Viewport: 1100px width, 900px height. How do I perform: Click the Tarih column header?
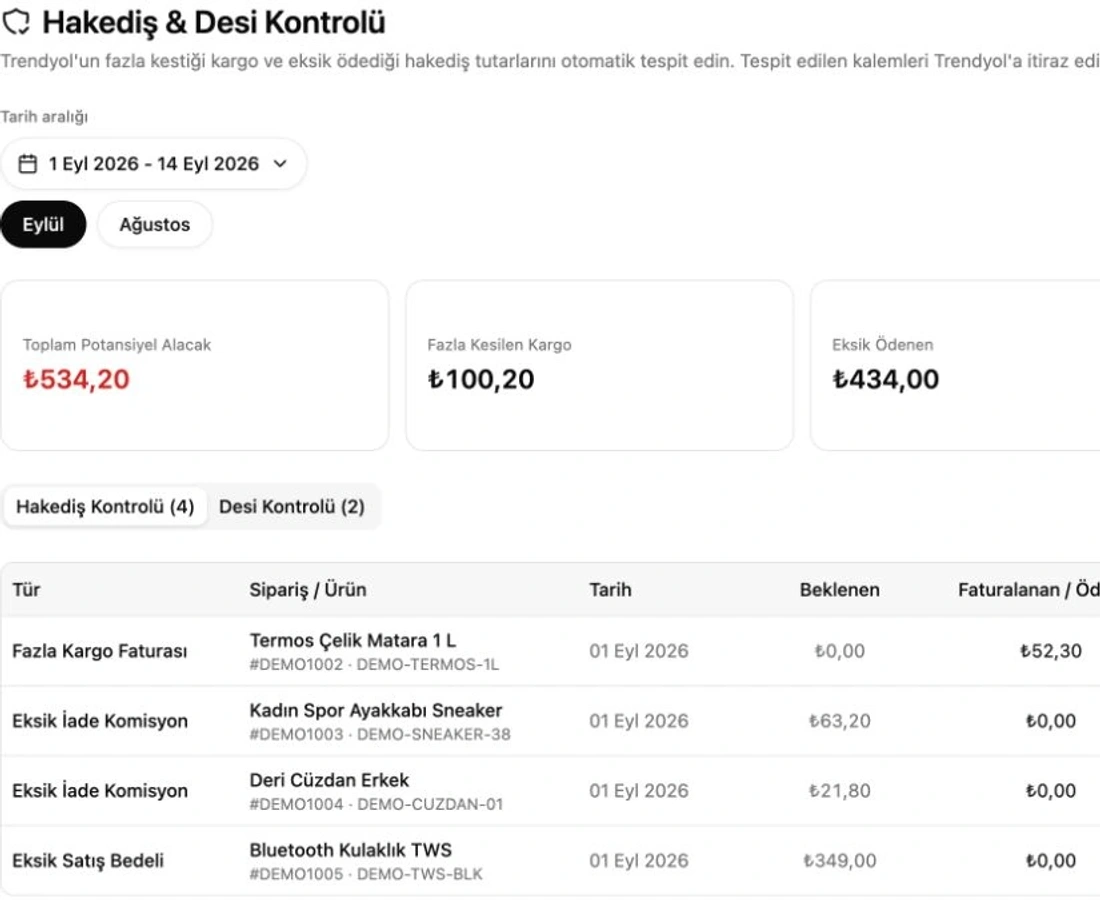point(610,589)
